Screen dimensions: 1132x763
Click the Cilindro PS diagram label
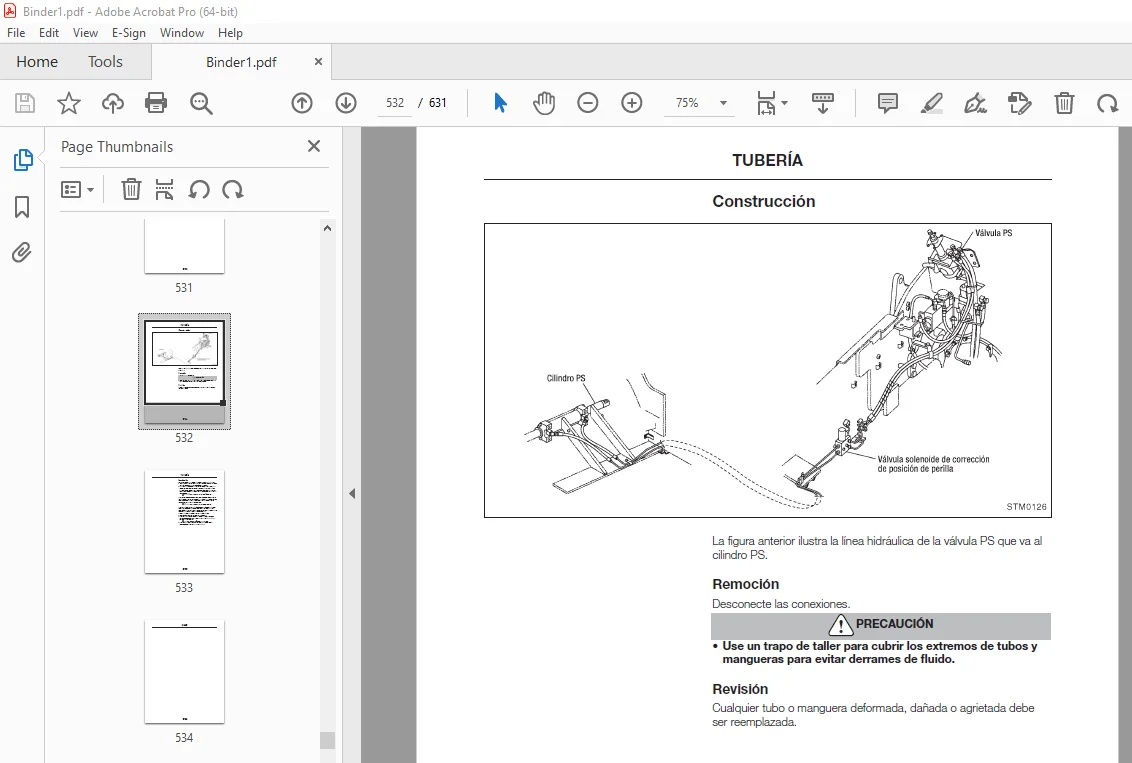(566, 378)
